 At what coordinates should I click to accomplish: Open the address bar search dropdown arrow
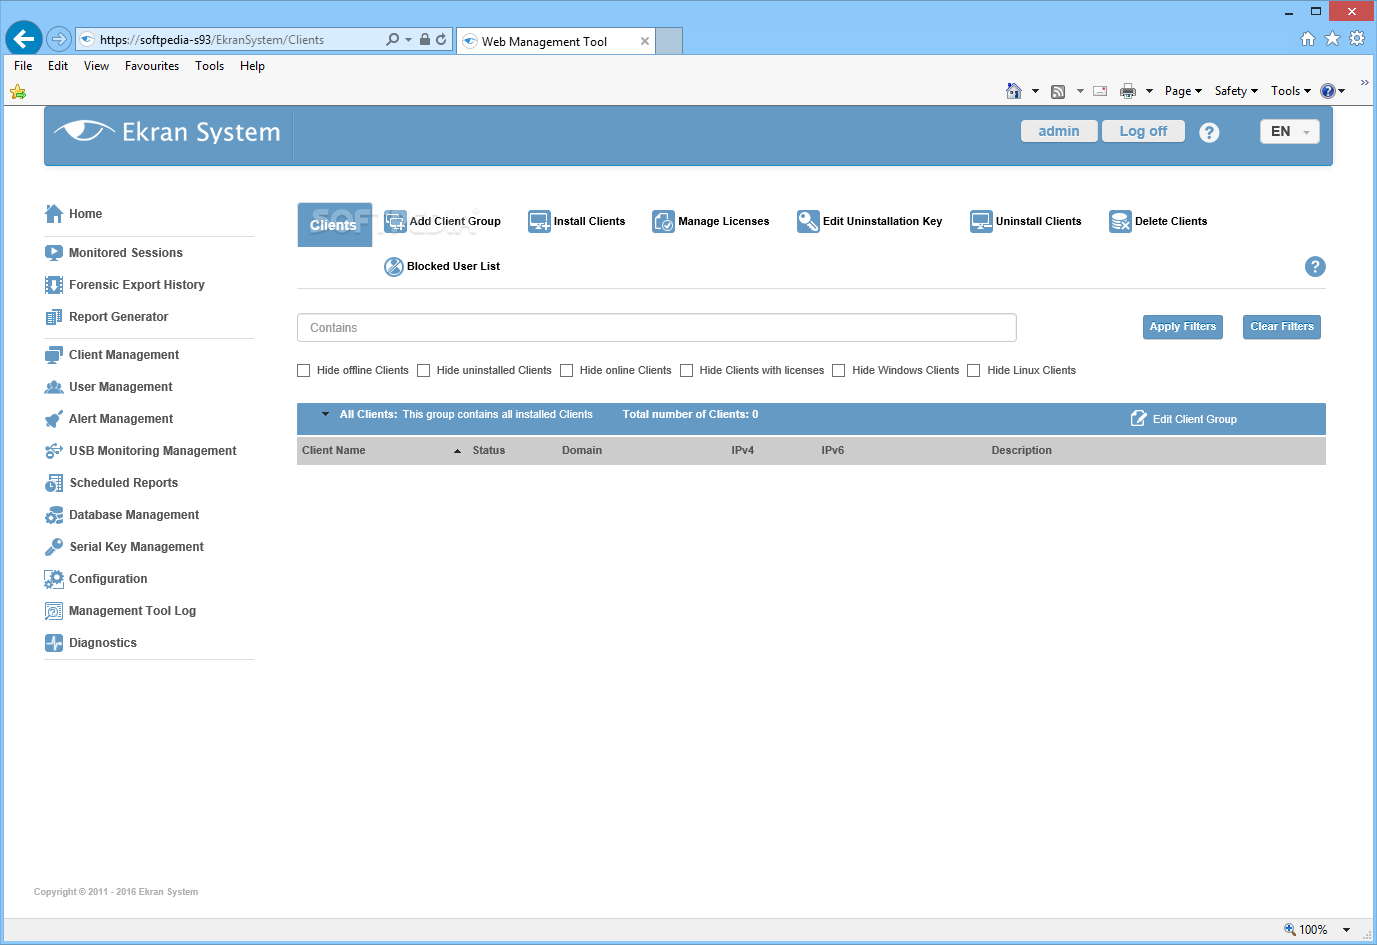pyautogui.click(x=408, y=40)
